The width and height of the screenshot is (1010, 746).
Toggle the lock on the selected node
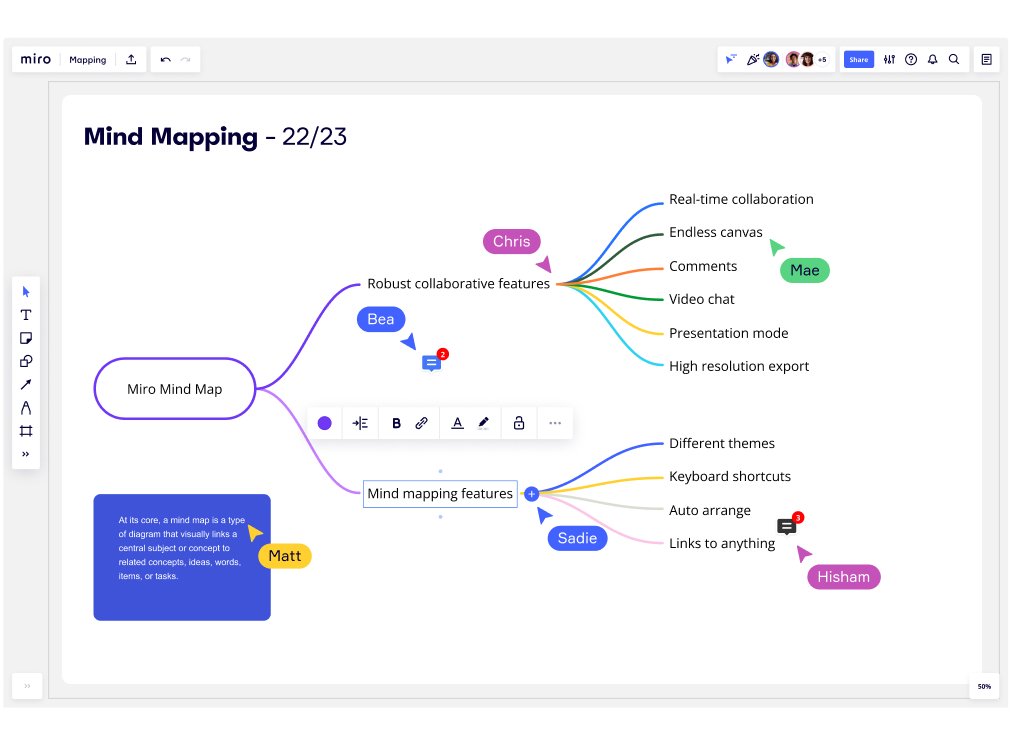(519, 422)
